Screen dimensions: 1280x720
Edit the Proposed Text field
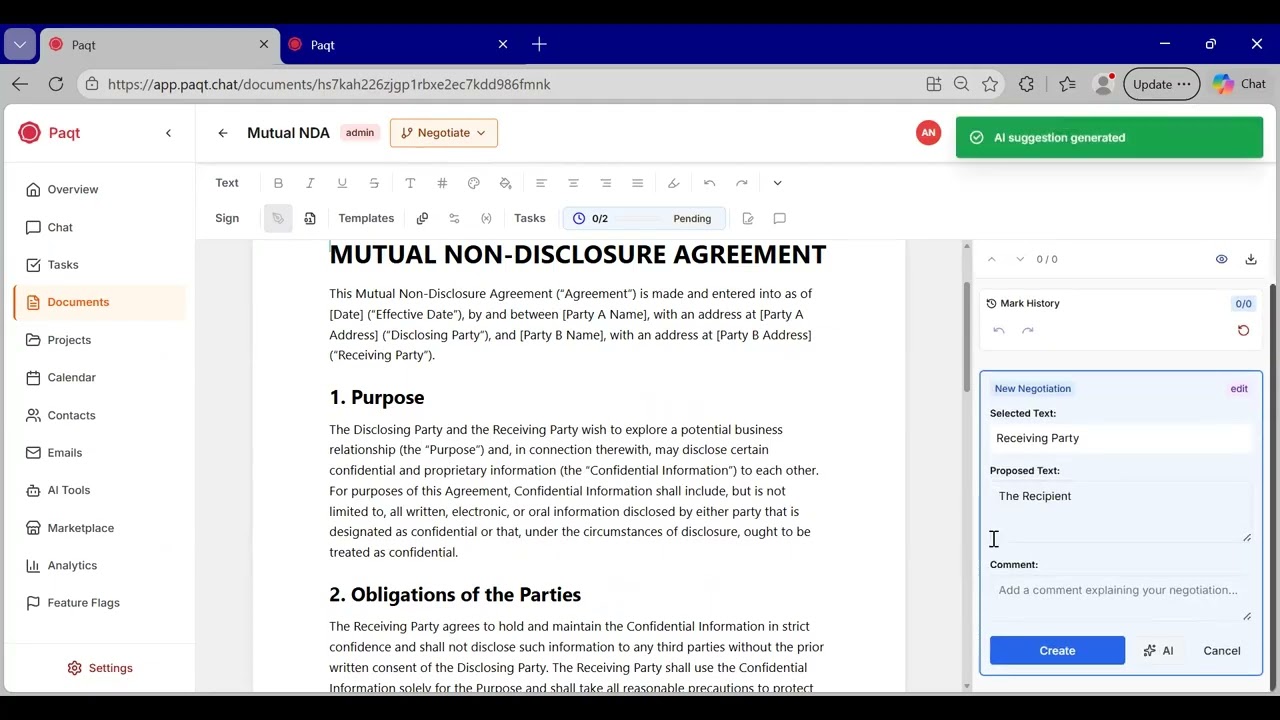coord(1120,512)
